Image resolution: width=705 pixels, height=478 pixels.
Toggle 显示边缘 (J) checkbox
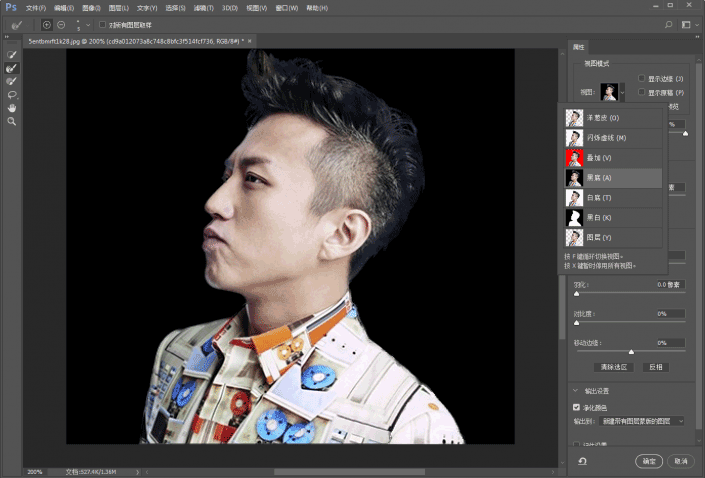click(642, 78)
